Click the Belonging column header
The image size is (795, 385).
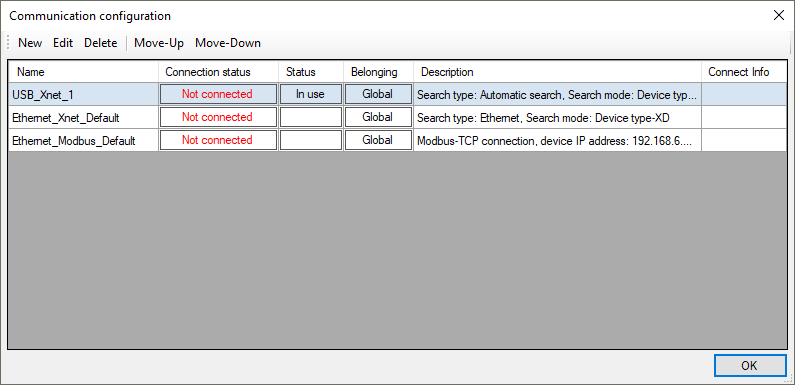tap(379, 72)
